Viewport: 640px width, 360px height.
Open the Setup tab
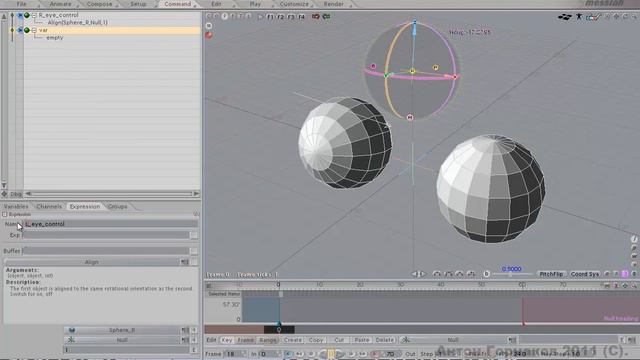[138, 4]
